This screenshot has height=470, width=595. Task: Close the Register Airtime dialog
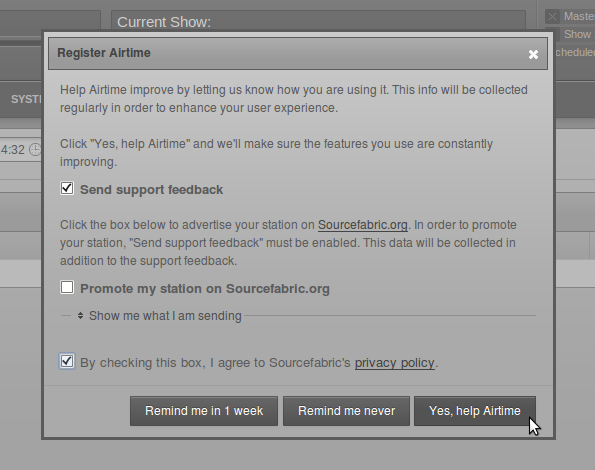533,54
